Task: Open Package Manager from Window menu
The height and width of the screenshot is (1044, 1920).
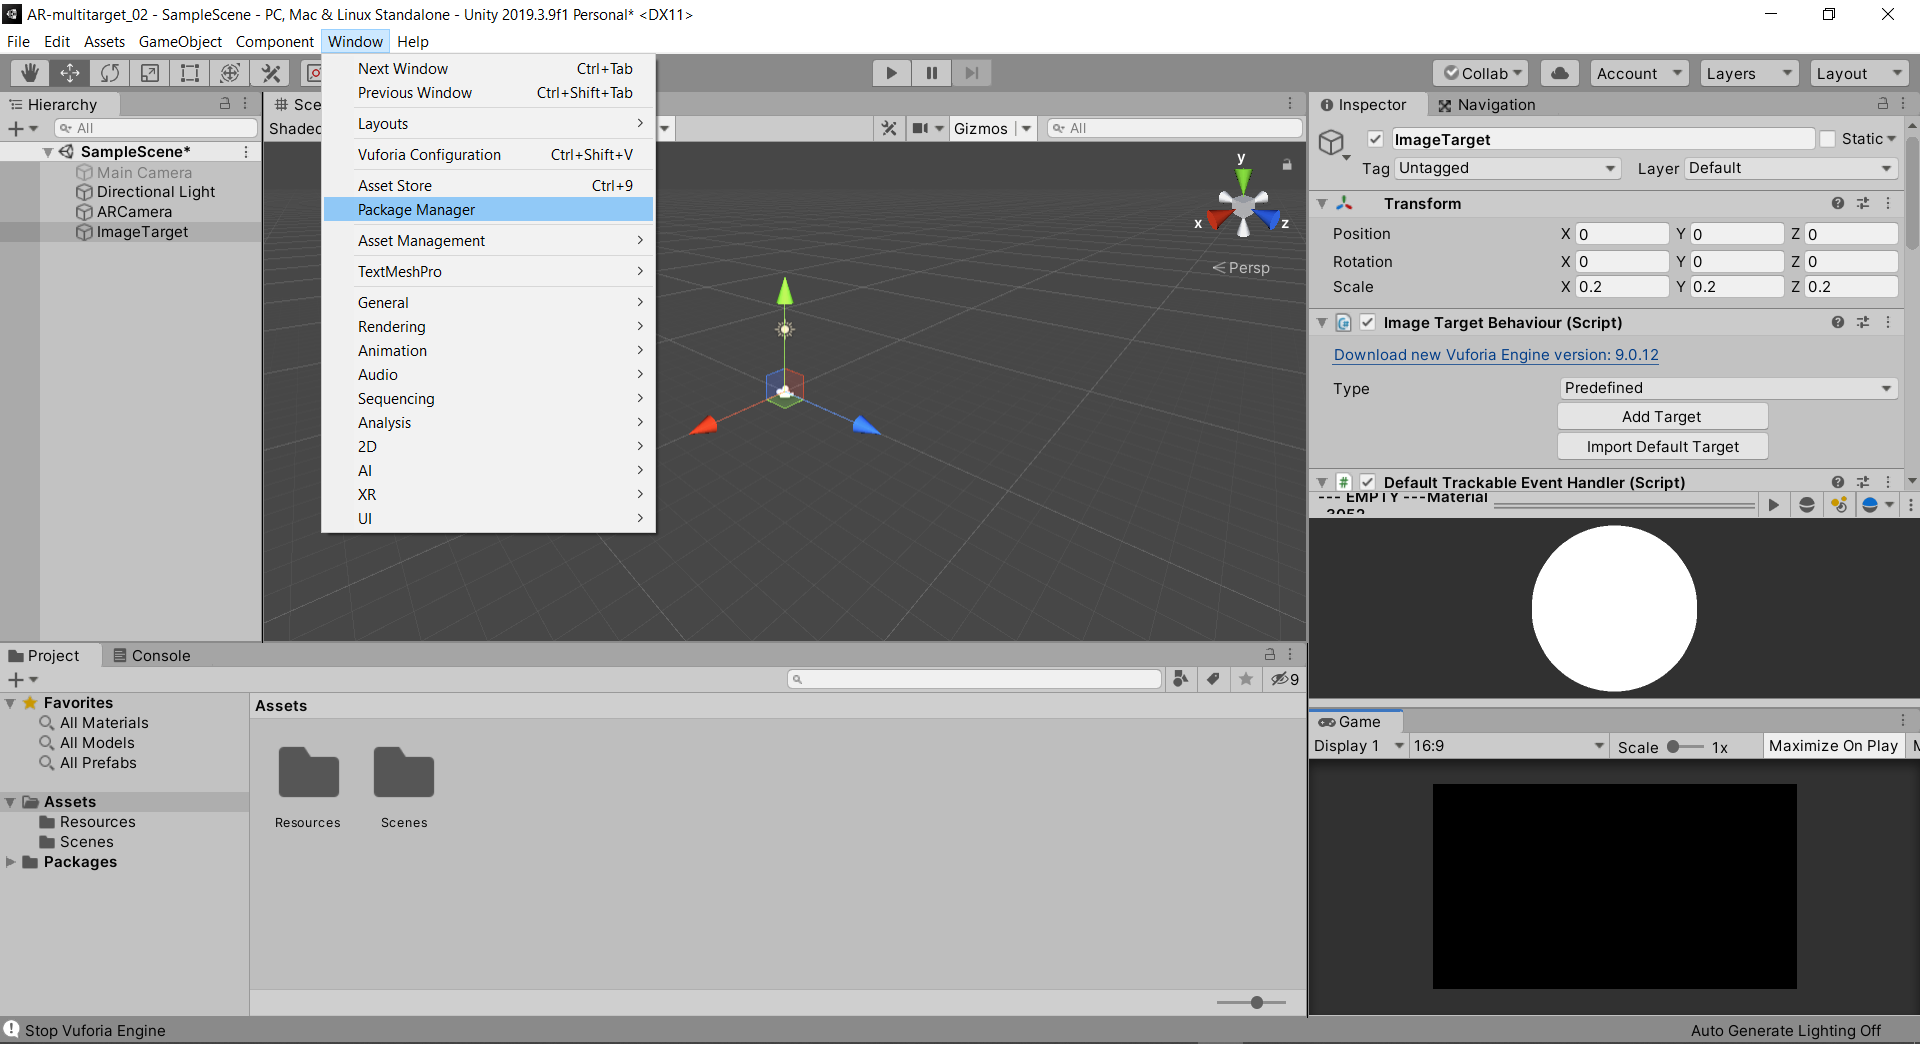Action: pyautogui.click(x=417, y=210)
